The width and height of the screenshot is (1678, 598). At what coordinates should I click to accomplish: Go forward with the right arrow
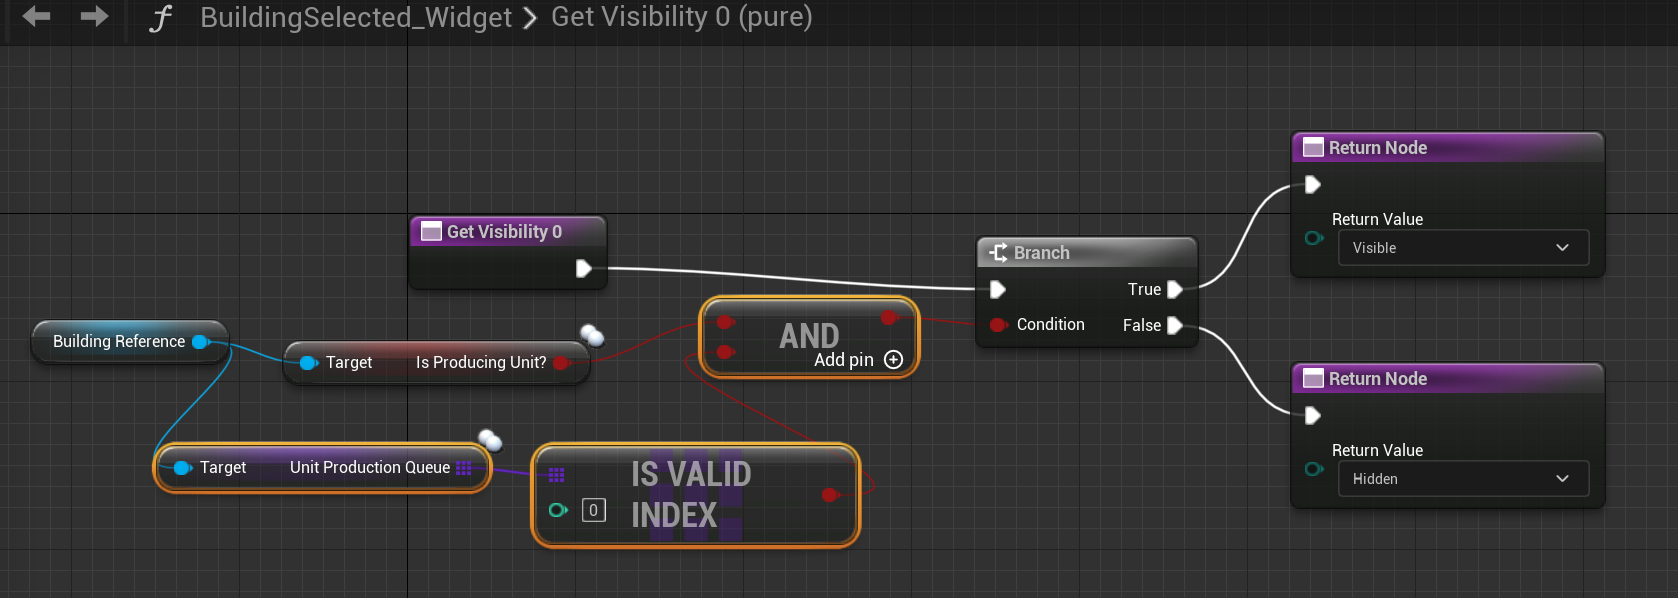[x=94, y=16]
